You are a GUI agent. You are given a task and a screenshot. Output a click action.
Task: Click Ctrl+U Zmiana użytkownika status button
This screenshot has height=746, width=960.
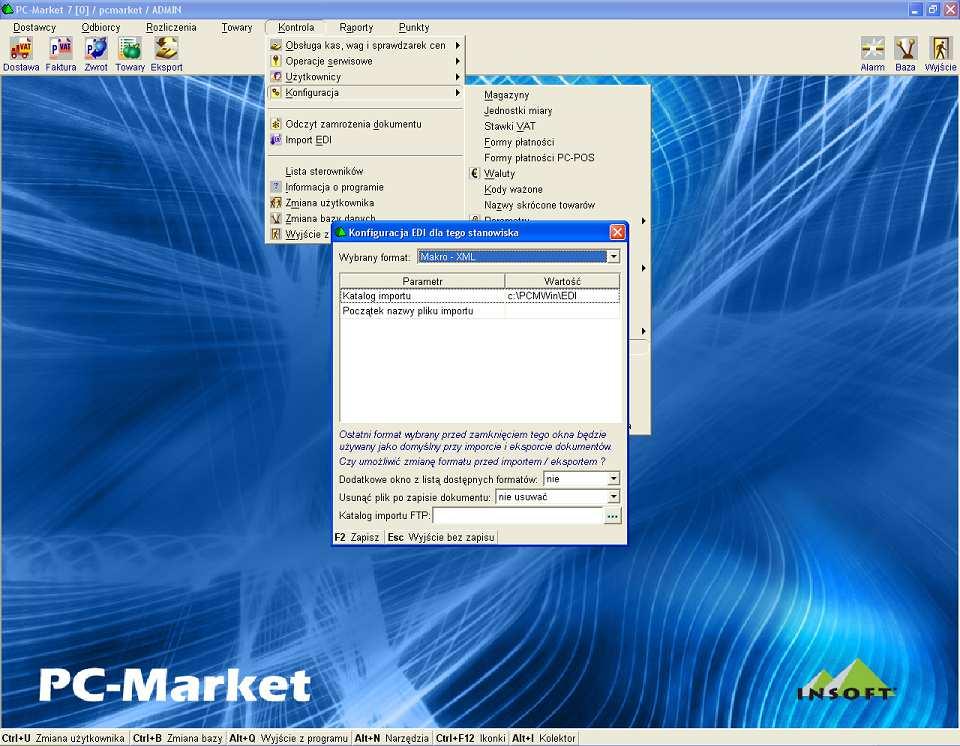pyautogui.click(x=64, y=738)
